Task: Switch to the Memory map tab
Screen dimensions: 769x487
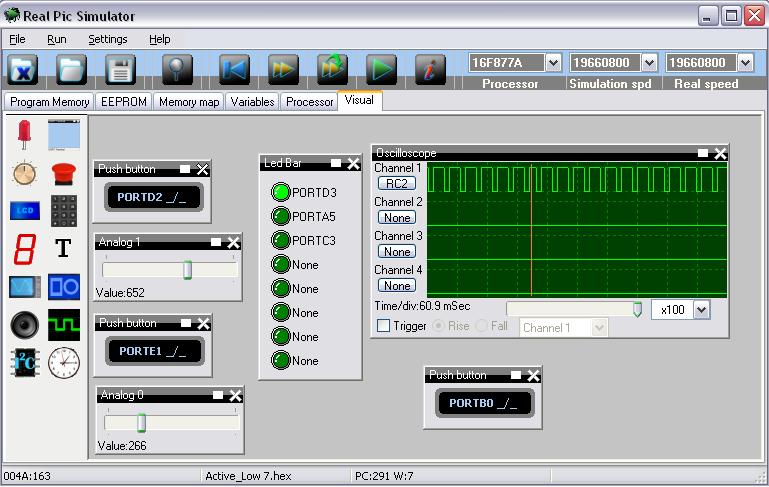Action: (x=189, y=102)
